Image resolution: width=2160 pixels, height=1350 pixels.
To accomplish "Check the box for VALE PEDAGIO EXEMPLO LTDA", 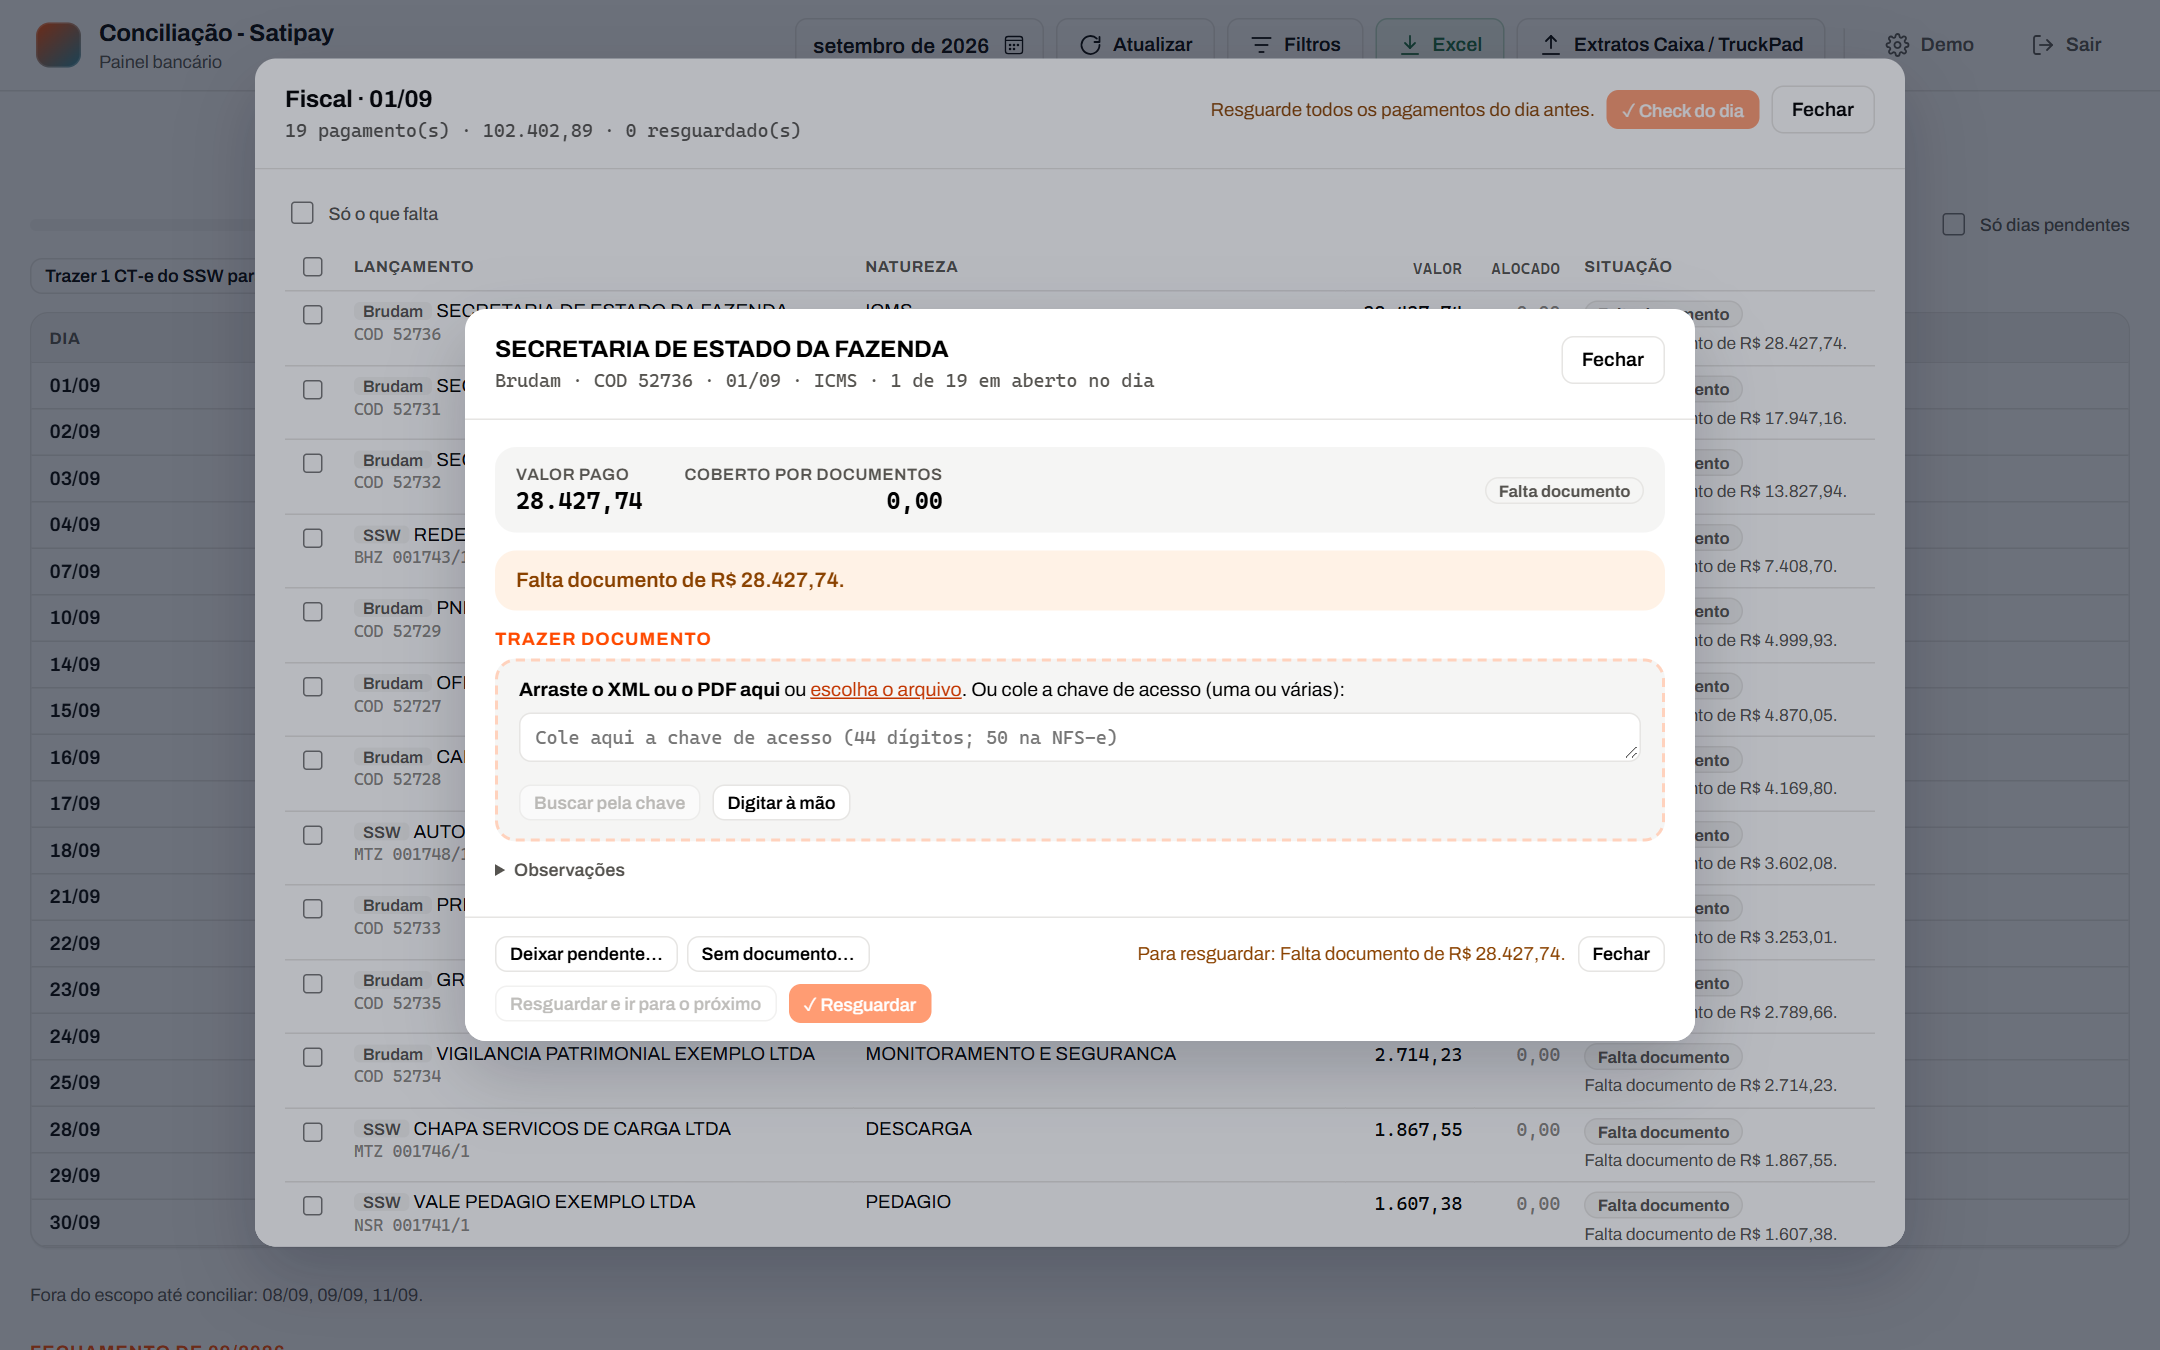I will [313, 1206].
